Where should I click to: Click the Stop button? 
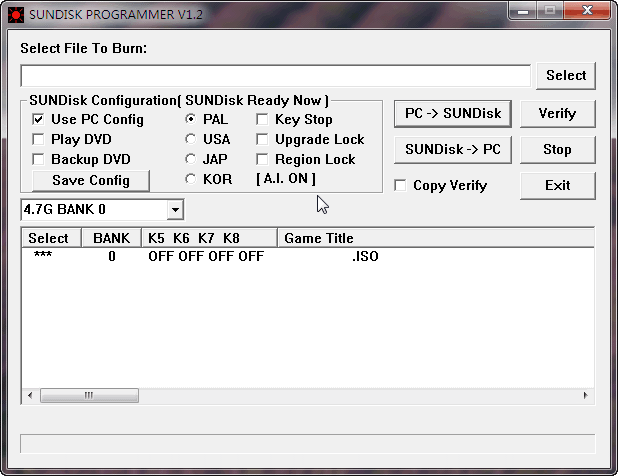[558, 149]
